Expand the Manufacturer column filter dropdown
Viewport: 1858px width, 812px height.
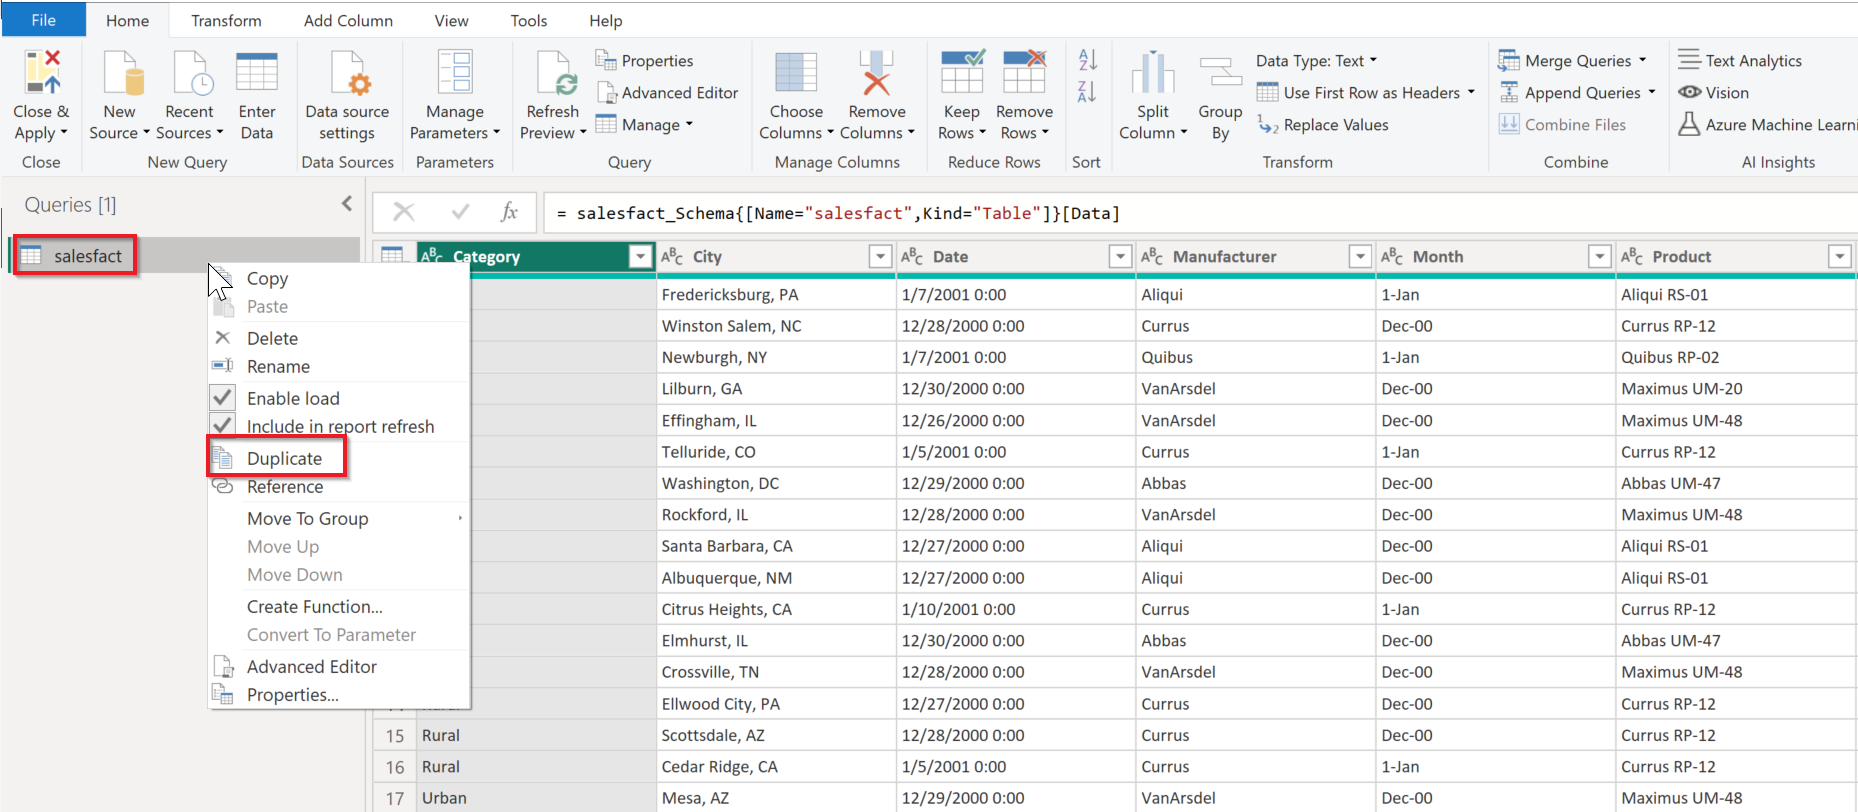pyautogui.click(x=1360, y=257)
